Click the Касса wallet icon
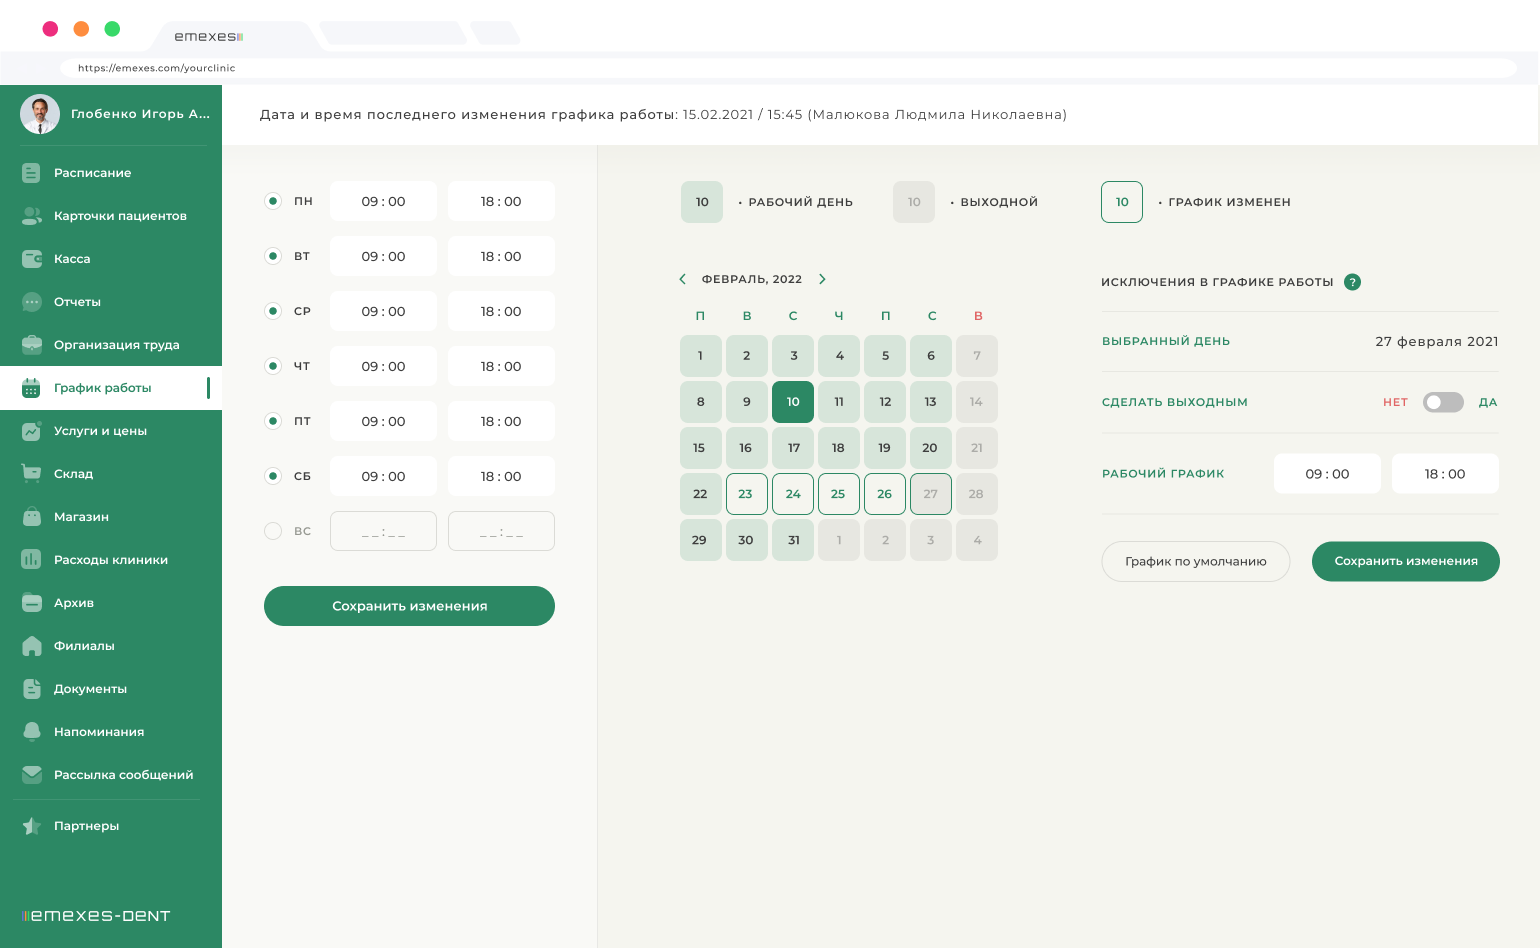 [x=31, y=259]
